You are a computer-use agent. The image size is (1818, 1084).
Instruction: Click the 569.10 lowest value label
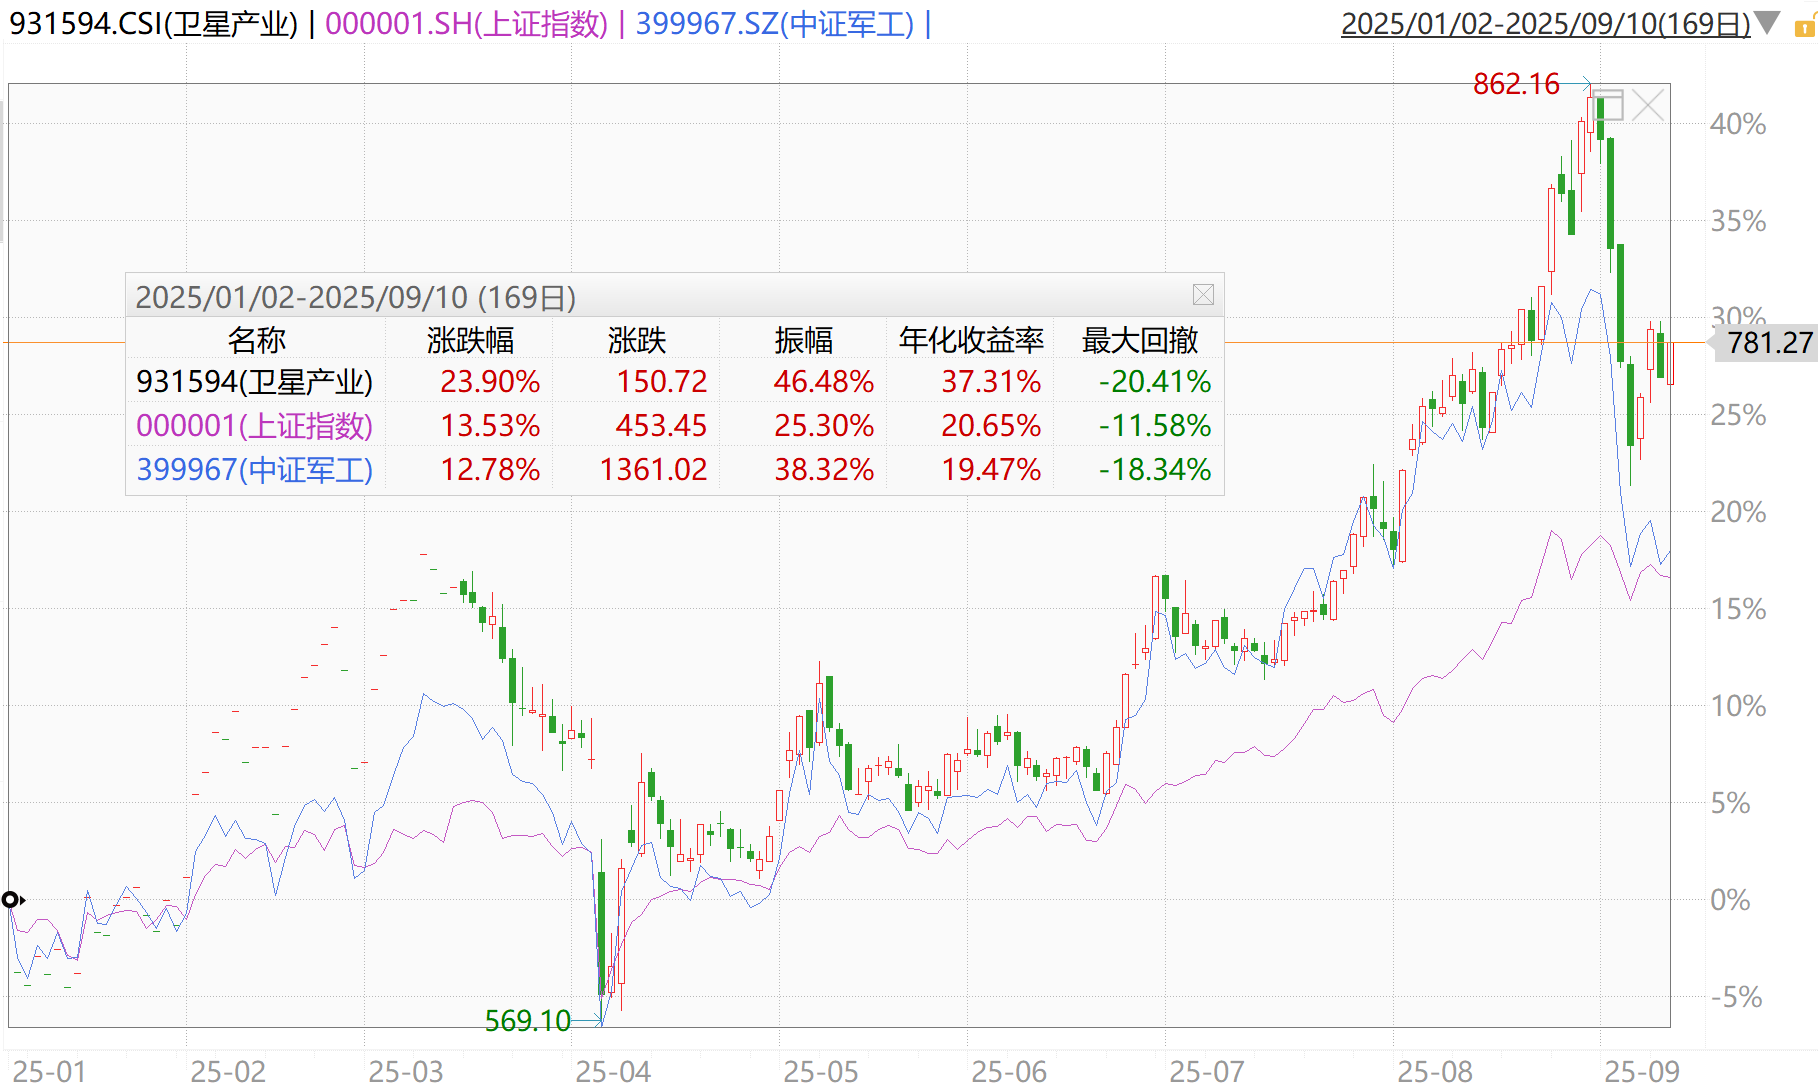(530, 1022)
